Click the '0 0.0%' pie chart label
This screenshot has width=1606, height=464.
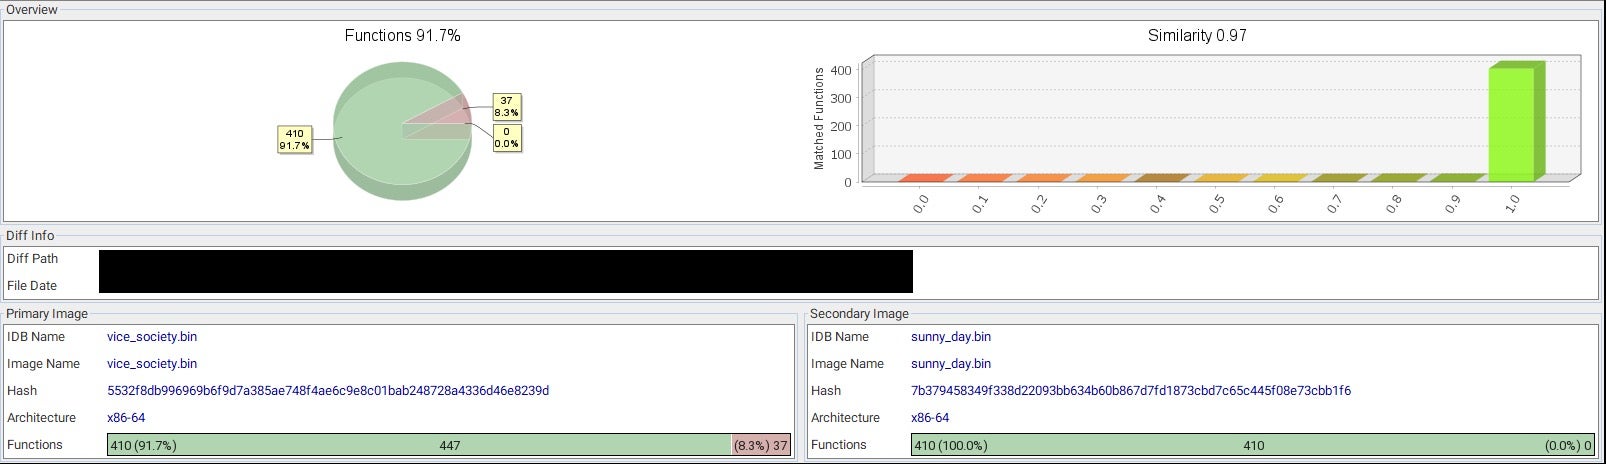[506, 138]
